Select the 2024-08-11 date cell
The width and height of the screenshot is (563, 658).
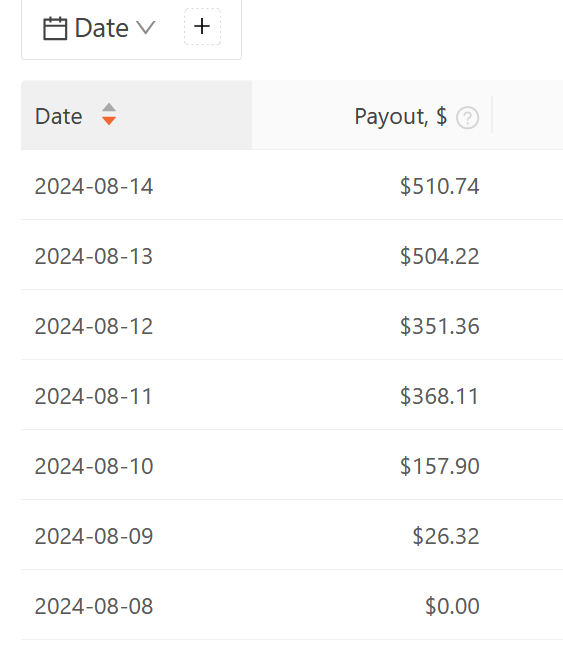click(x=93, y=397)
